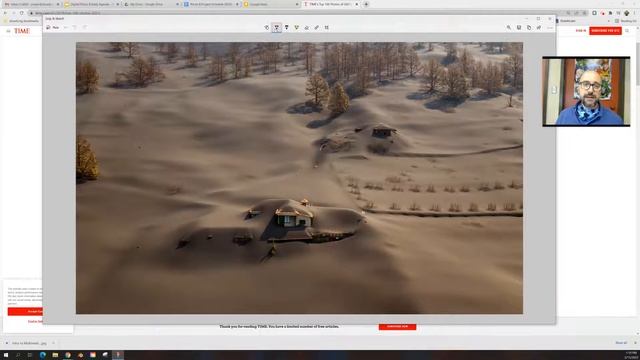Open TIME site hamburger menu
640x360 pixels.
(8, 31)
